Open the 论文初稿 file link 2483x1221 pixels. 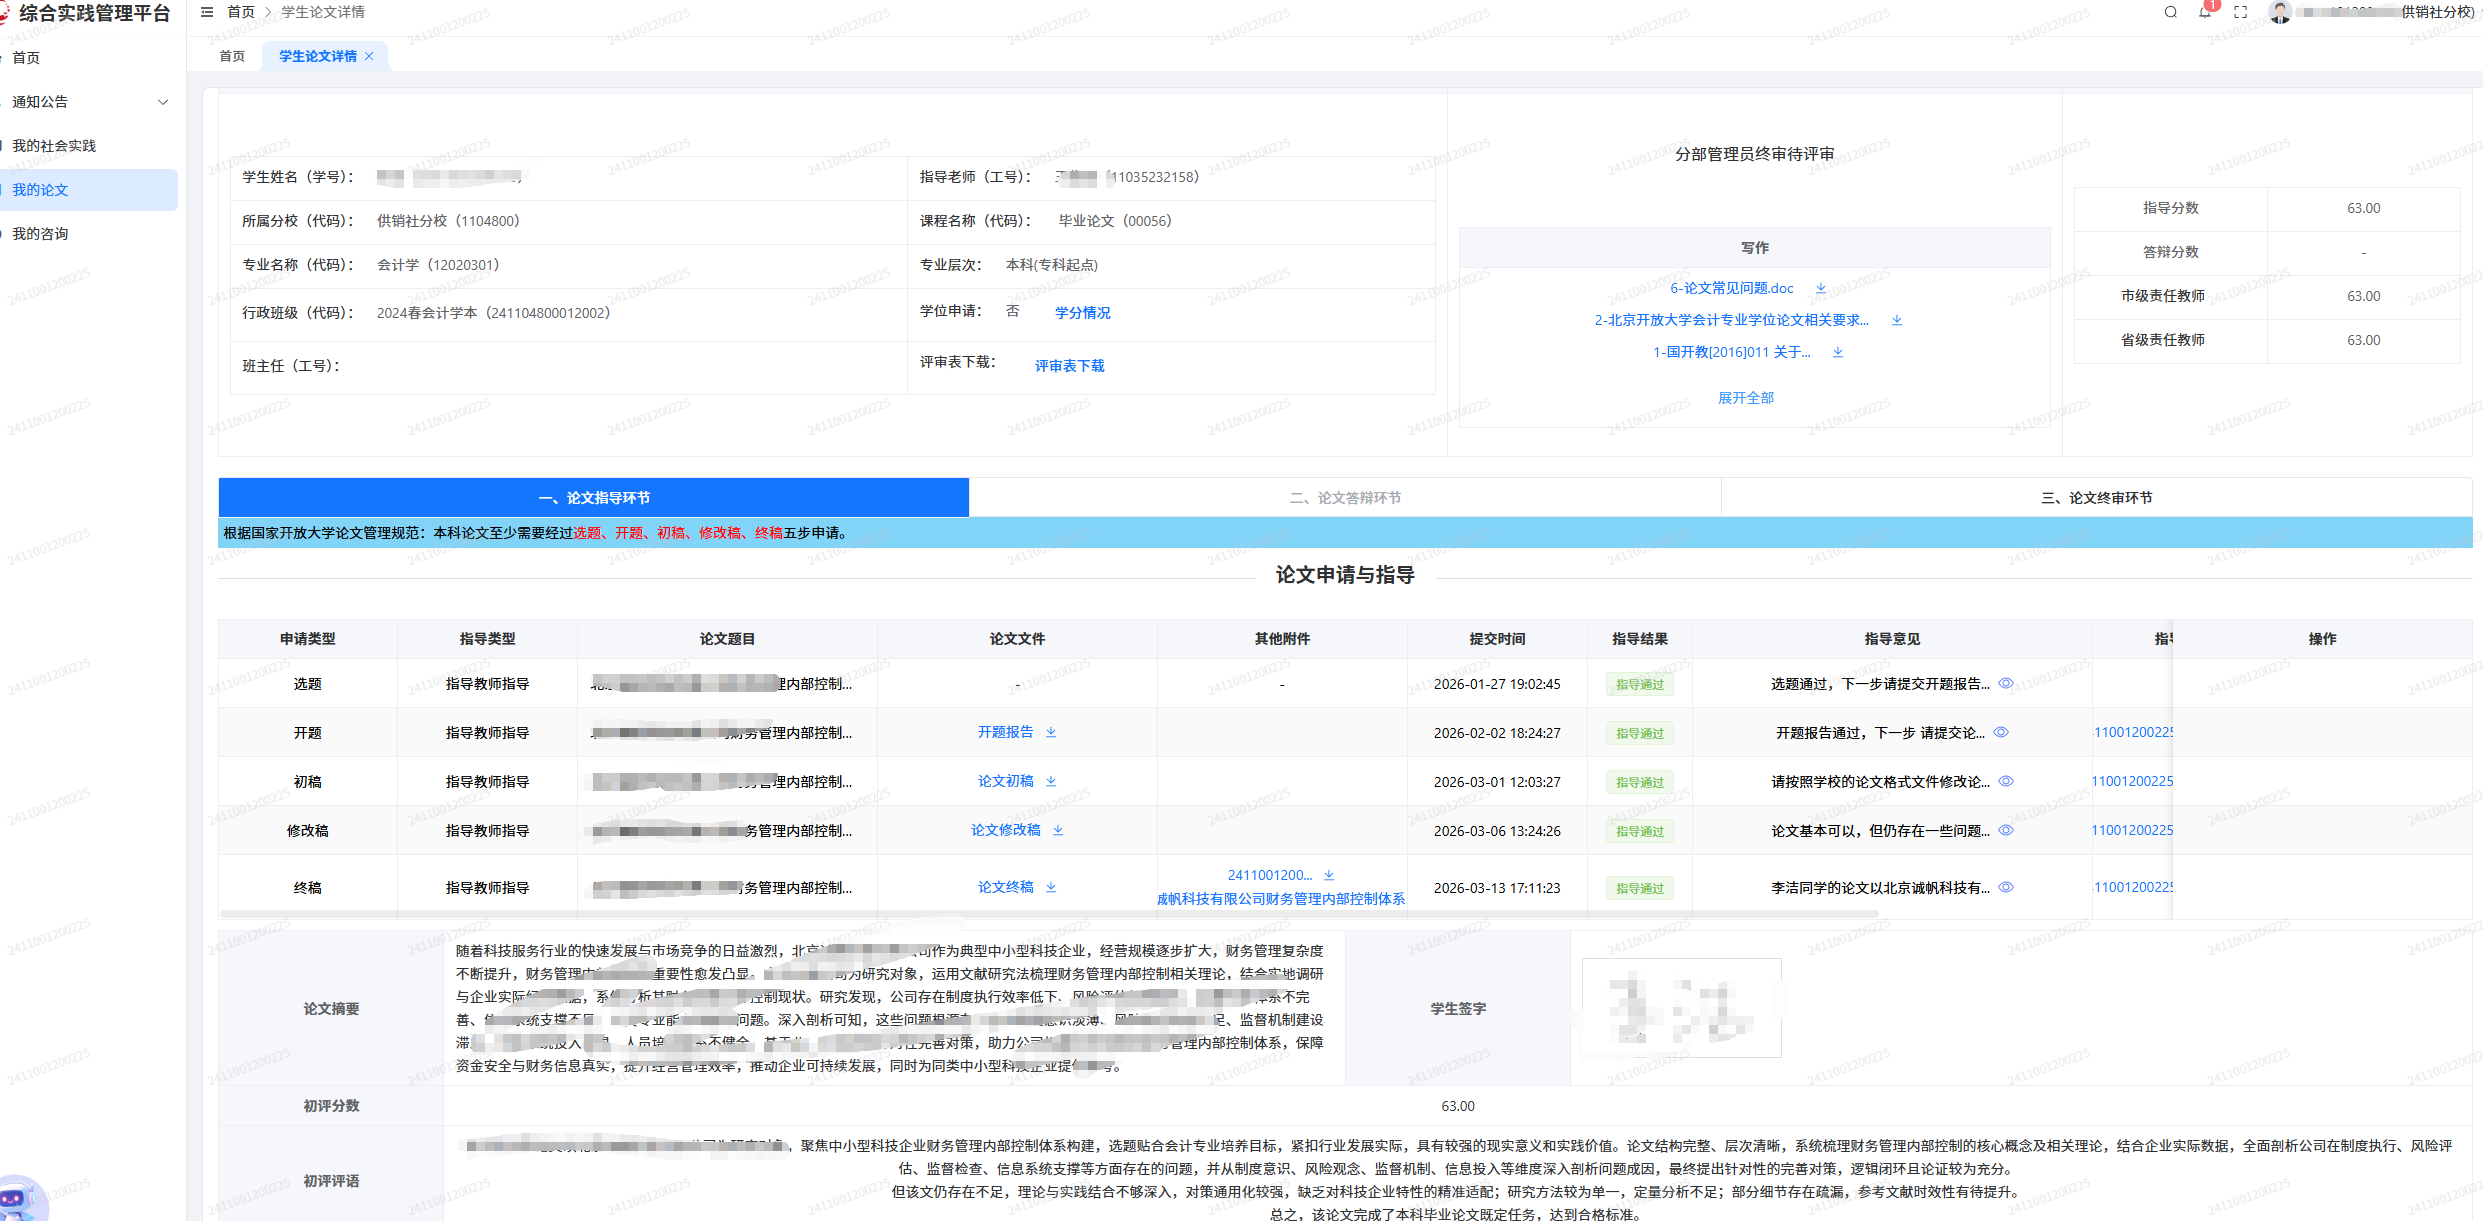(x=1006, y=781)
